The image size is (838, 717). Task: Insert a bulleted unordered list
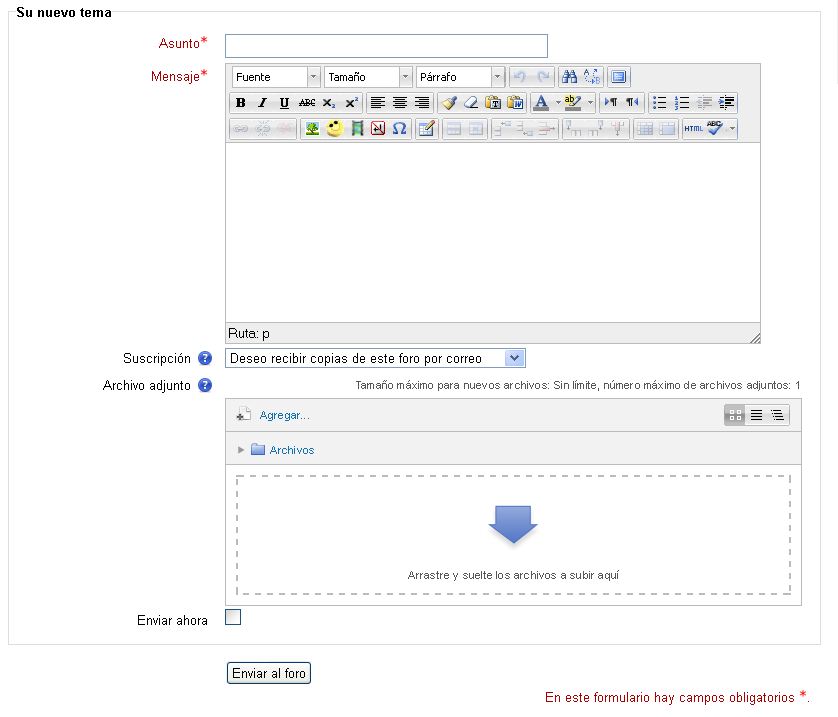tap(659, 103)
